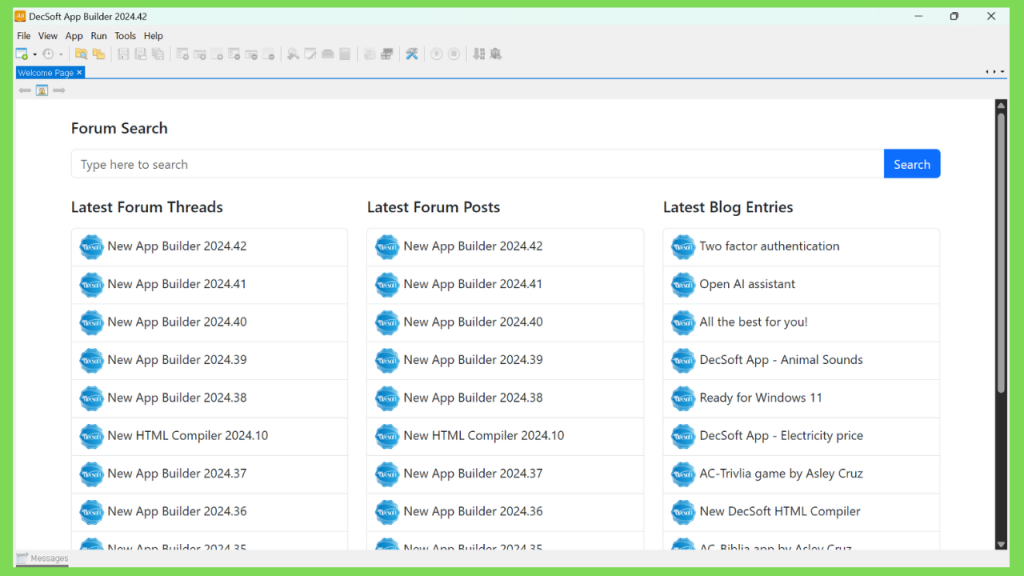
Task: Click the scrollbar down arrow
Action: 1000,544
